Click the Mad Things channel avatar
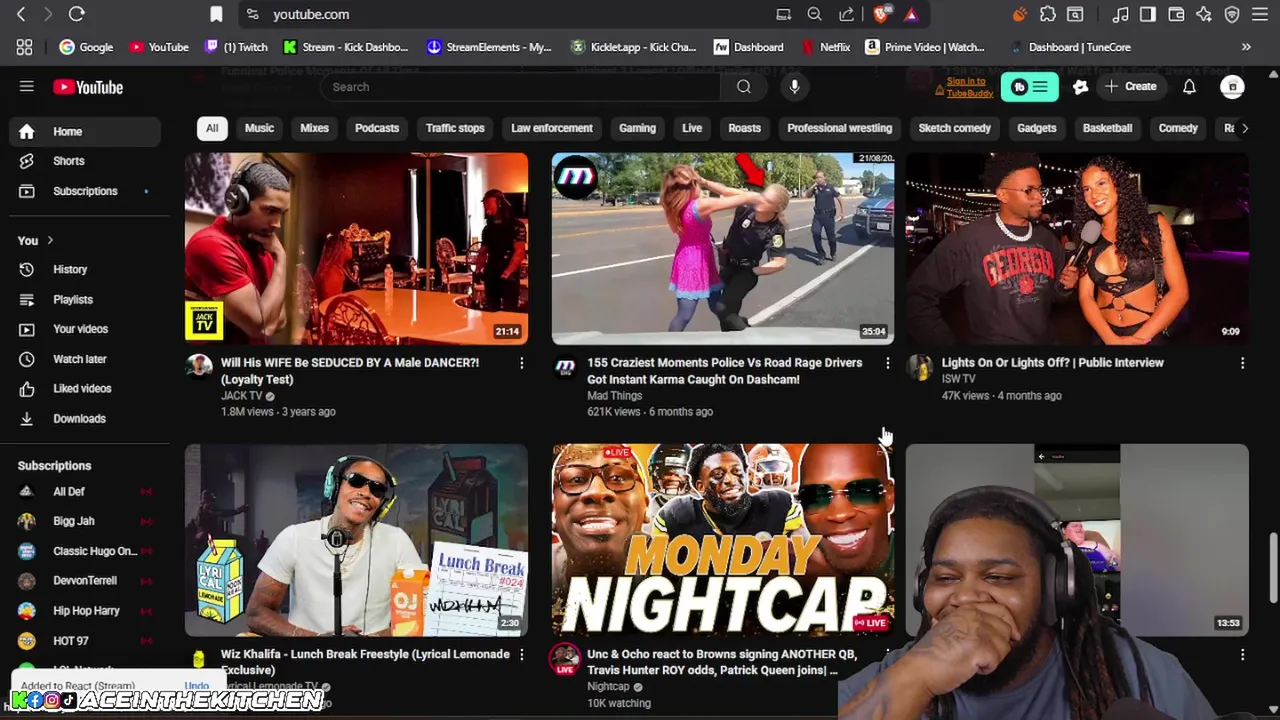The width and height of the screenshot is (1280, 720). point(565,367)
